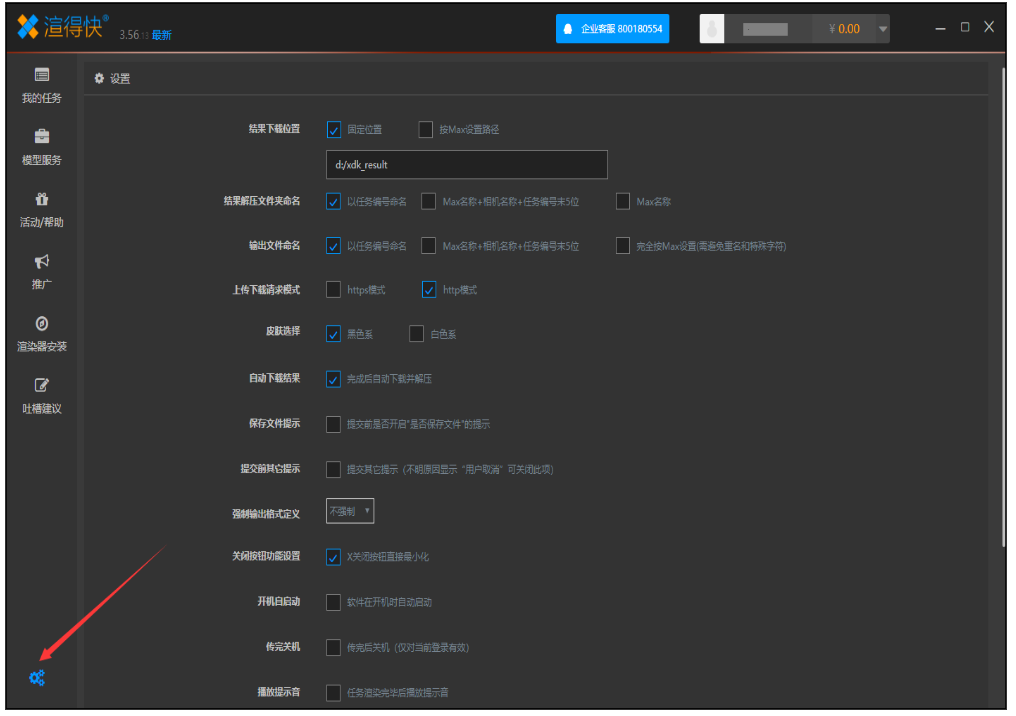Enable the https mode checkbox

pos(334,290)
